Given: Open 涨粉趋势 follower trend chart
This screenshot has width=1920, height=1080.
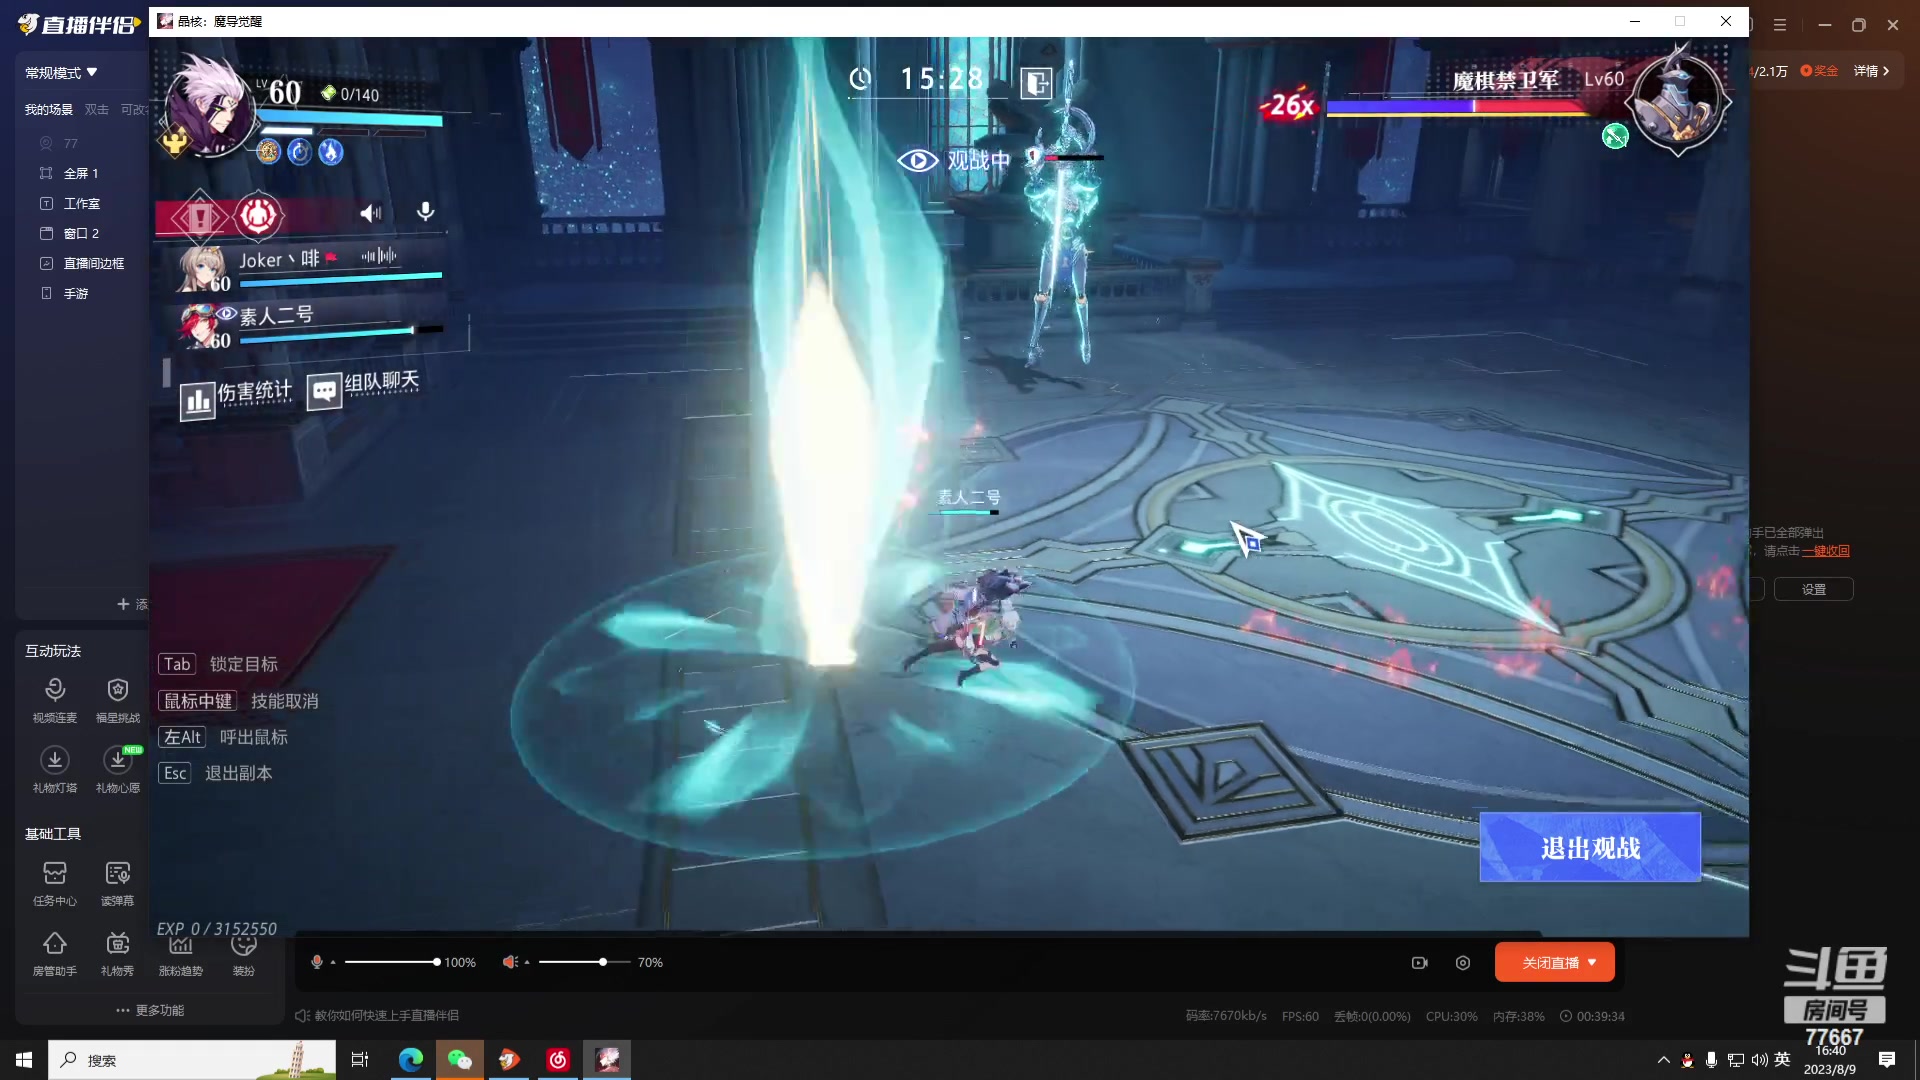Looking at the screenshot, I should (x=181, y=955).
